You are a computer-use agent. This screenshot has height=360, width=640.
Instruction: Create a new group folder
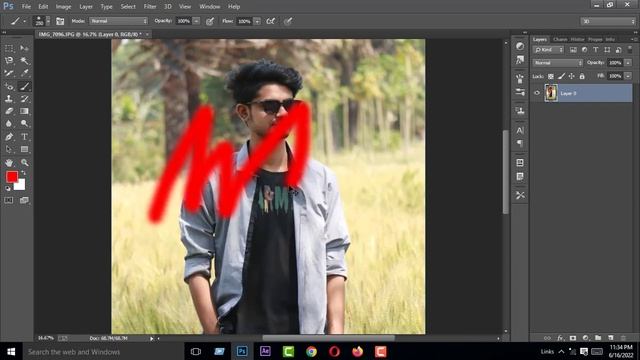pos(598,338)
